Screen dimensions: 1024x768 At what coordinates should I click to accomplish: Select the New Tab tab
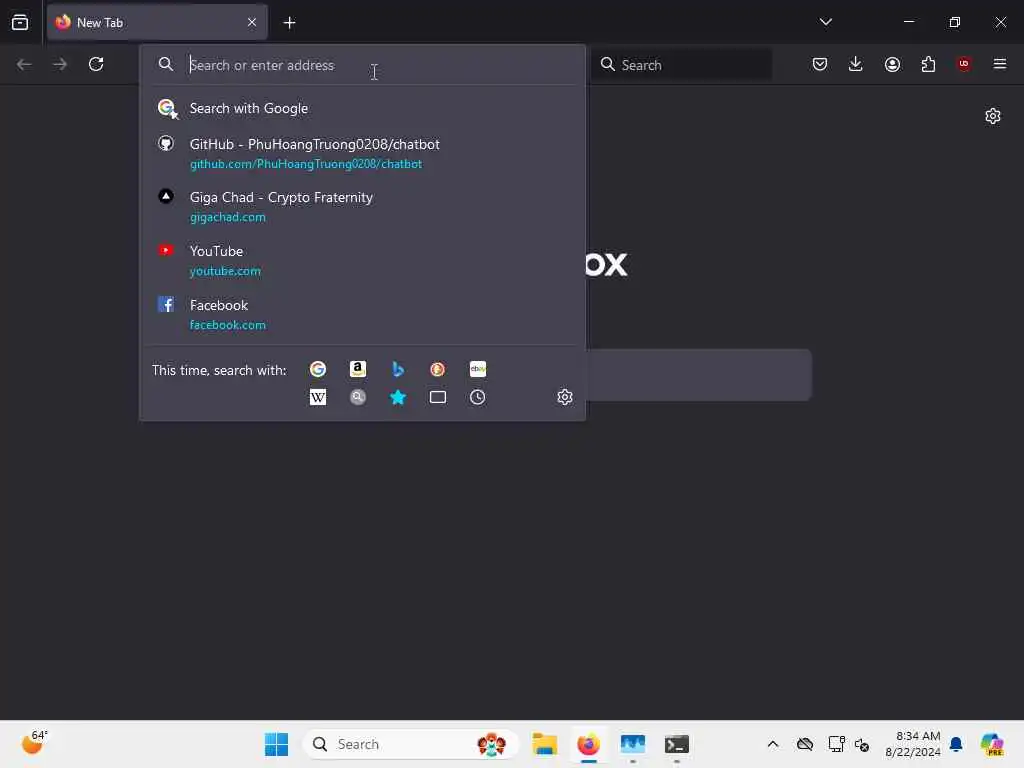157,23
